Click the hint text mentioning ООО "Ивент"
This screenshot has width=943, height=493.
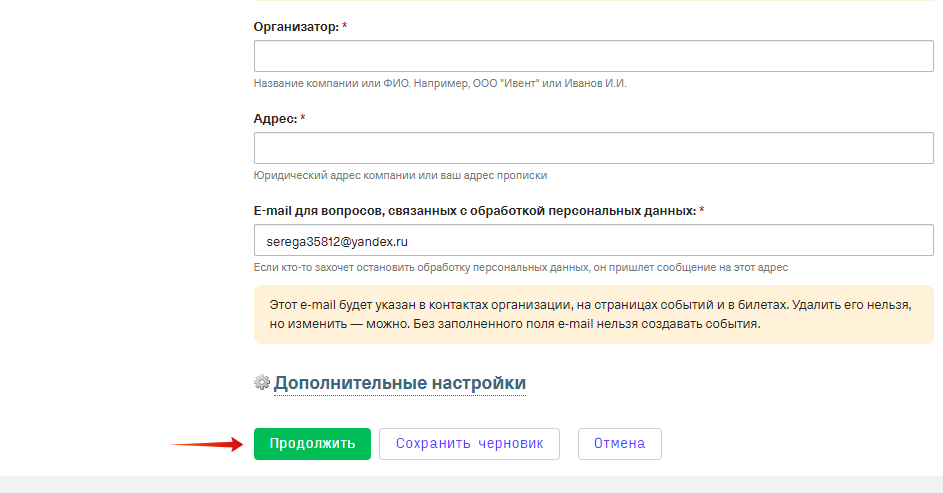tap(440, 84)
